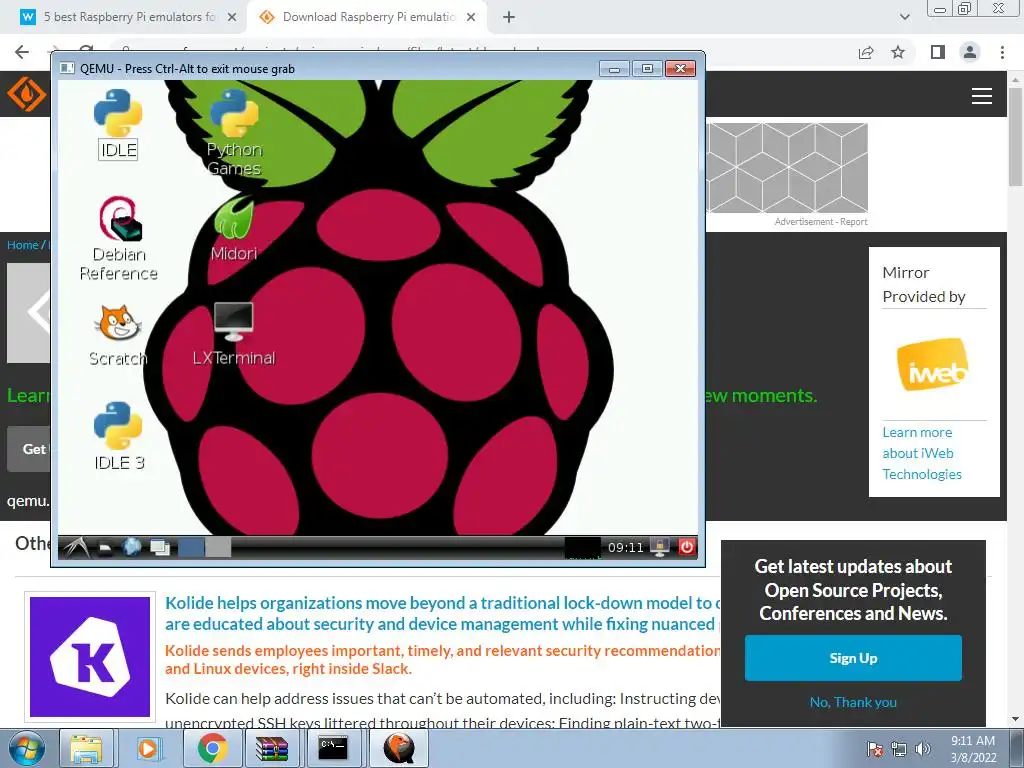1024x768 pixels.
Task: Open WinRAR from the taskbar
Action: tap(272, 749)
